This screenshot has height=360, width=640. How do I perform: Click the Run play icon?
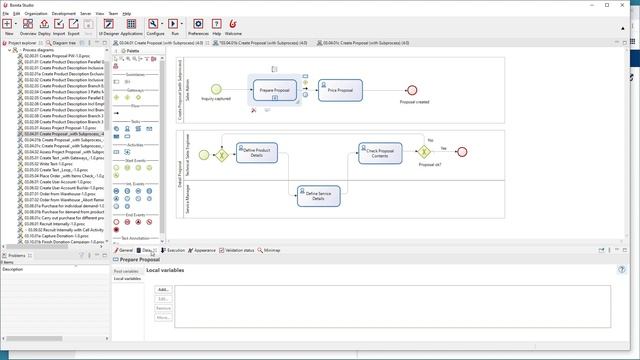[x=173, y=24]
